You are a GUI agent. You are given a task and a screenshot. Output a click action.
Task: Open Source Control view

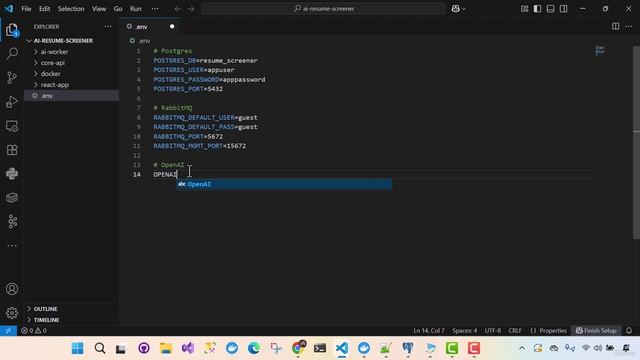point(12,78)
